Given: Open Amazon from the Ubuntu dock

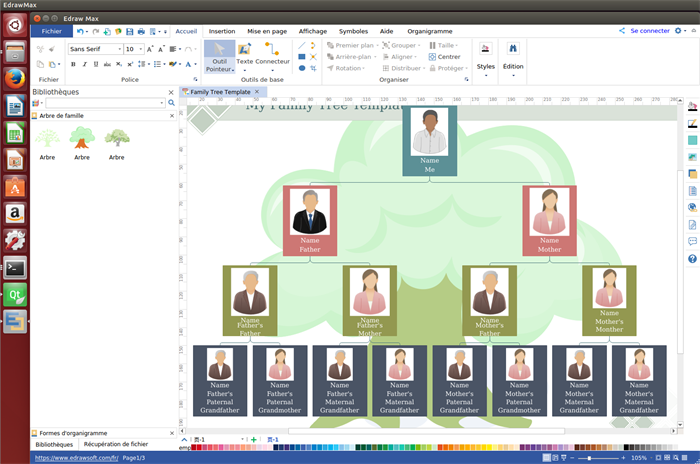Looking at the screenshot, I should point(15,213).
